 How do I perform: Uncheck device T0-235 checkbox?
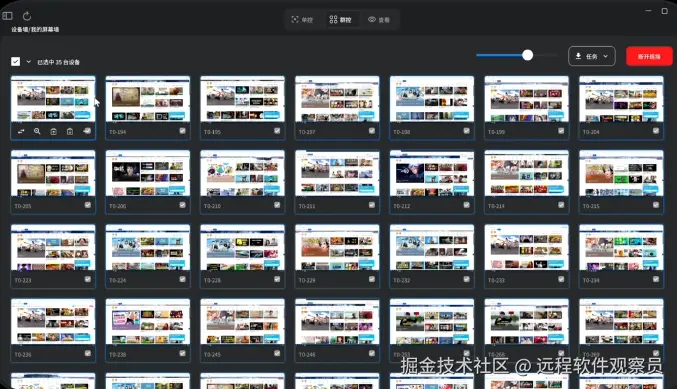pos(88,354)
